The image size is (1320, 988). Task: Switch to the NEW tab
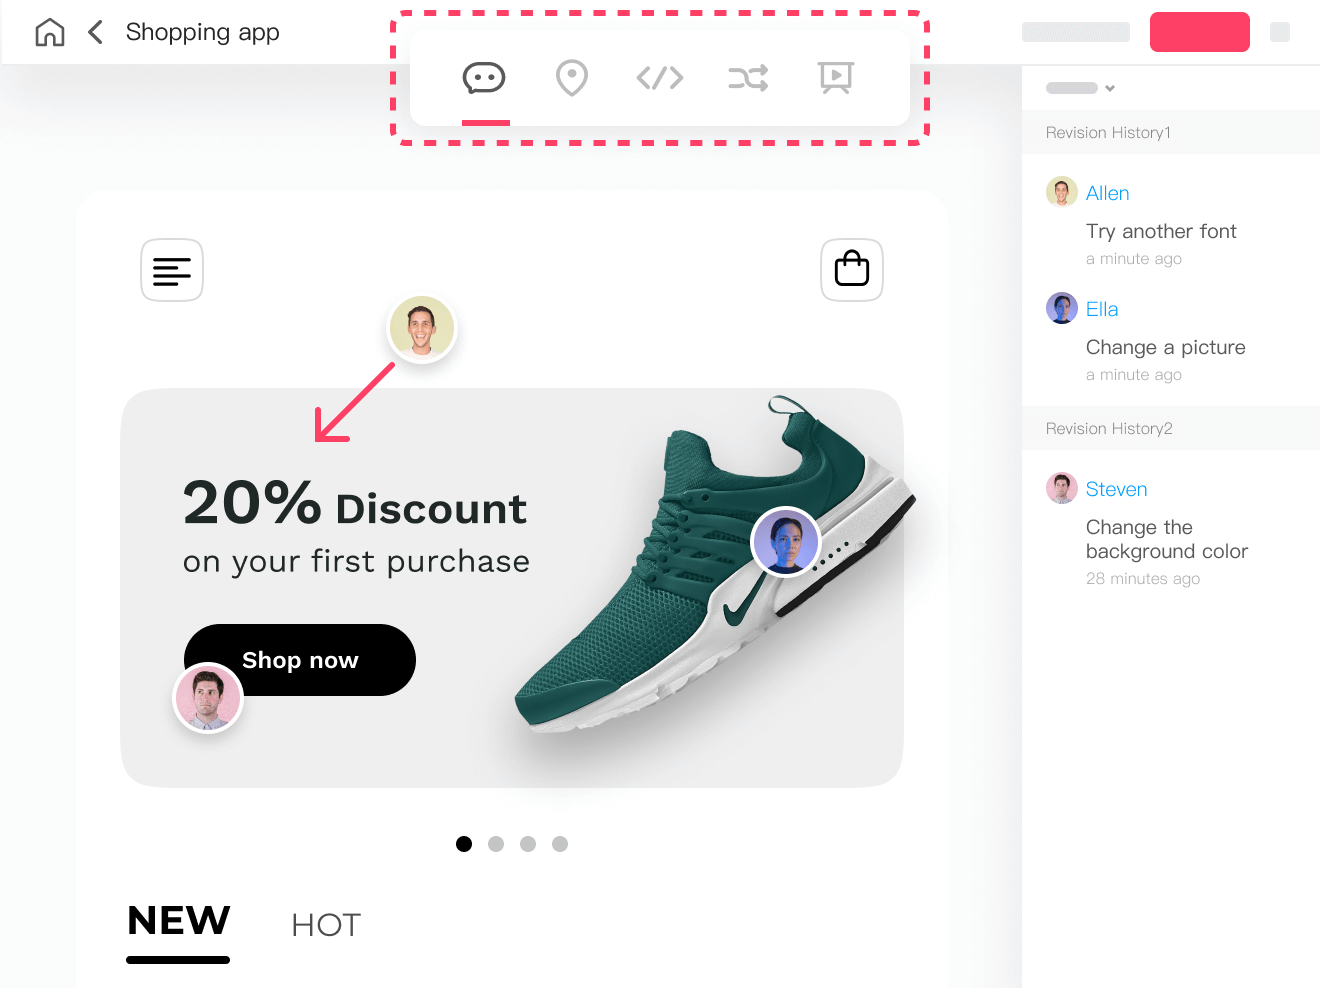[179, 921]
